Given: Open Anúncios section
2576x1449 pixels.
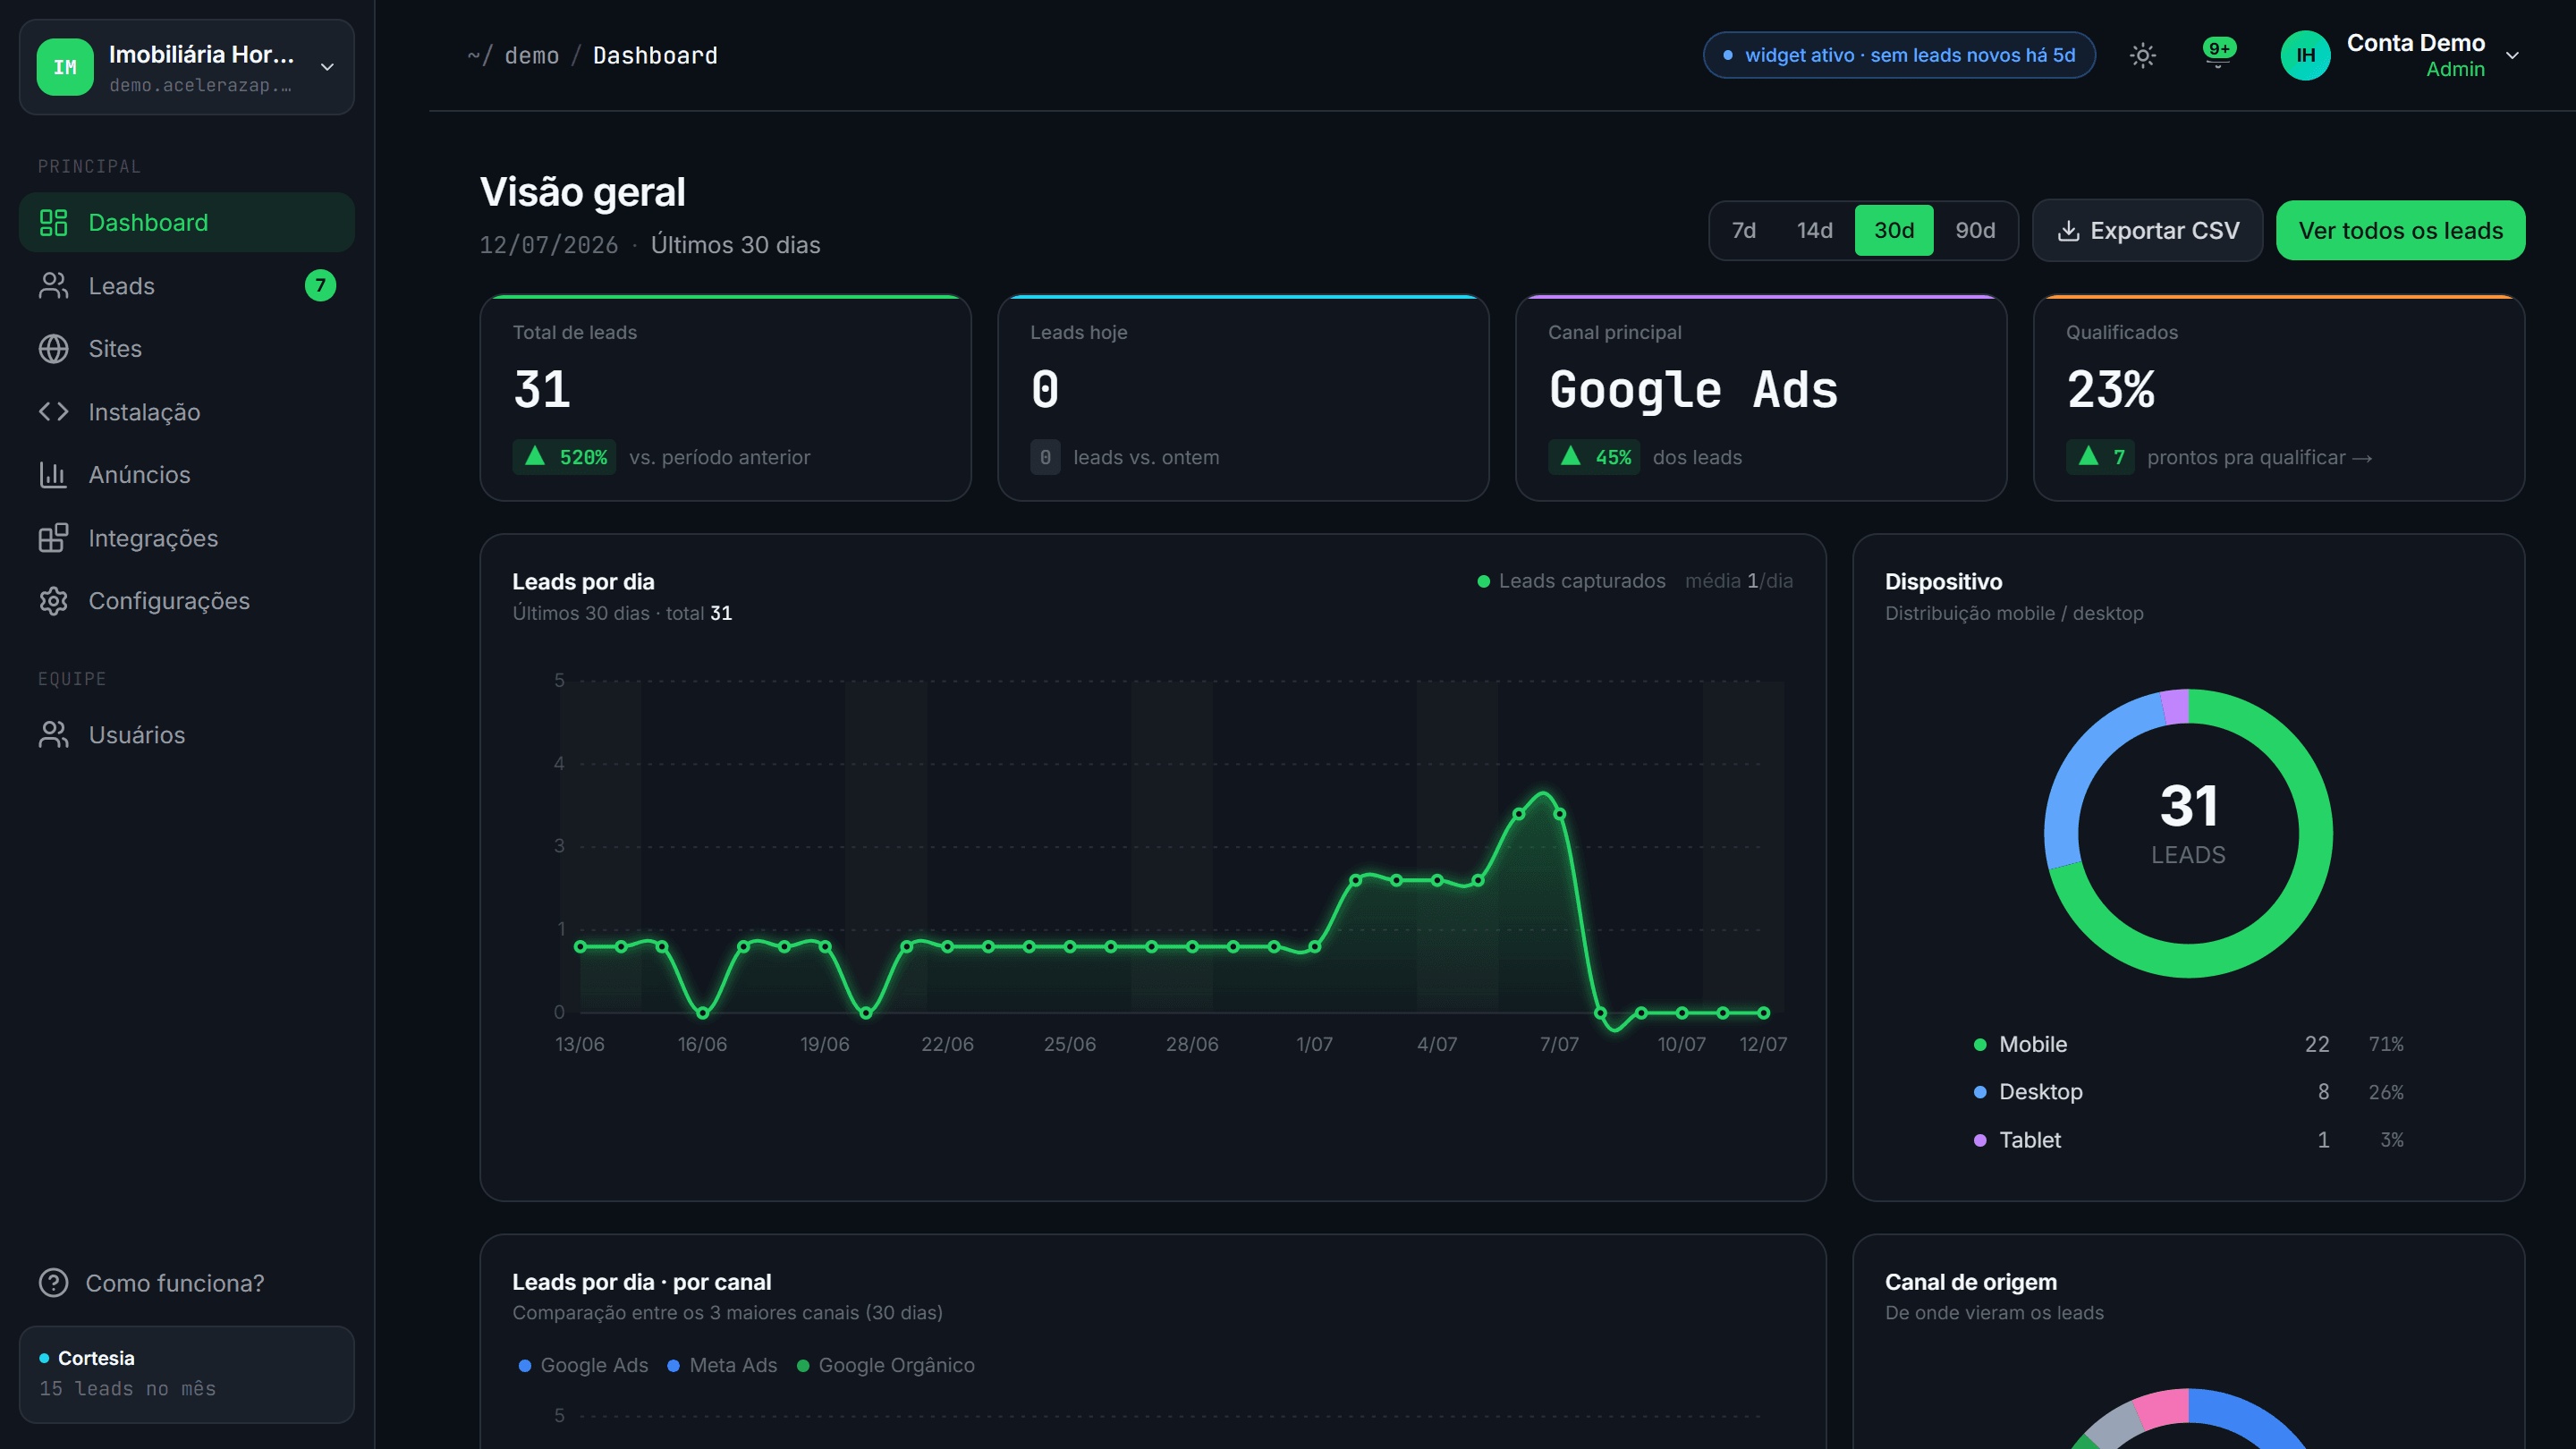Looking at the screenshot, I should coord(186,475).
